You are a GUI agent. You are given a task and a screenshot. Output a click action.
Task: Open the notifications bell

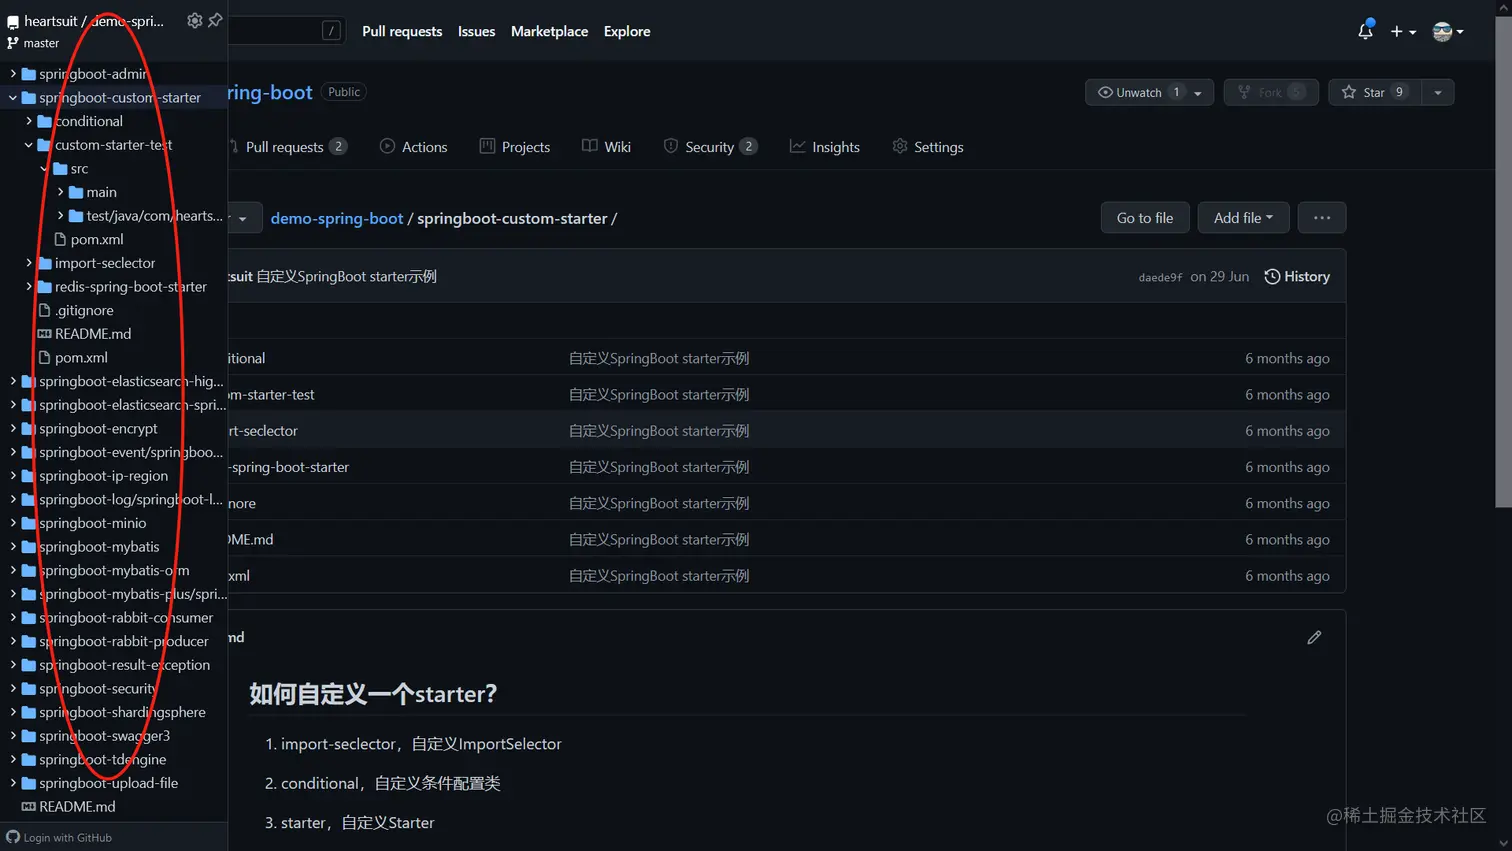pos(1364,31)
